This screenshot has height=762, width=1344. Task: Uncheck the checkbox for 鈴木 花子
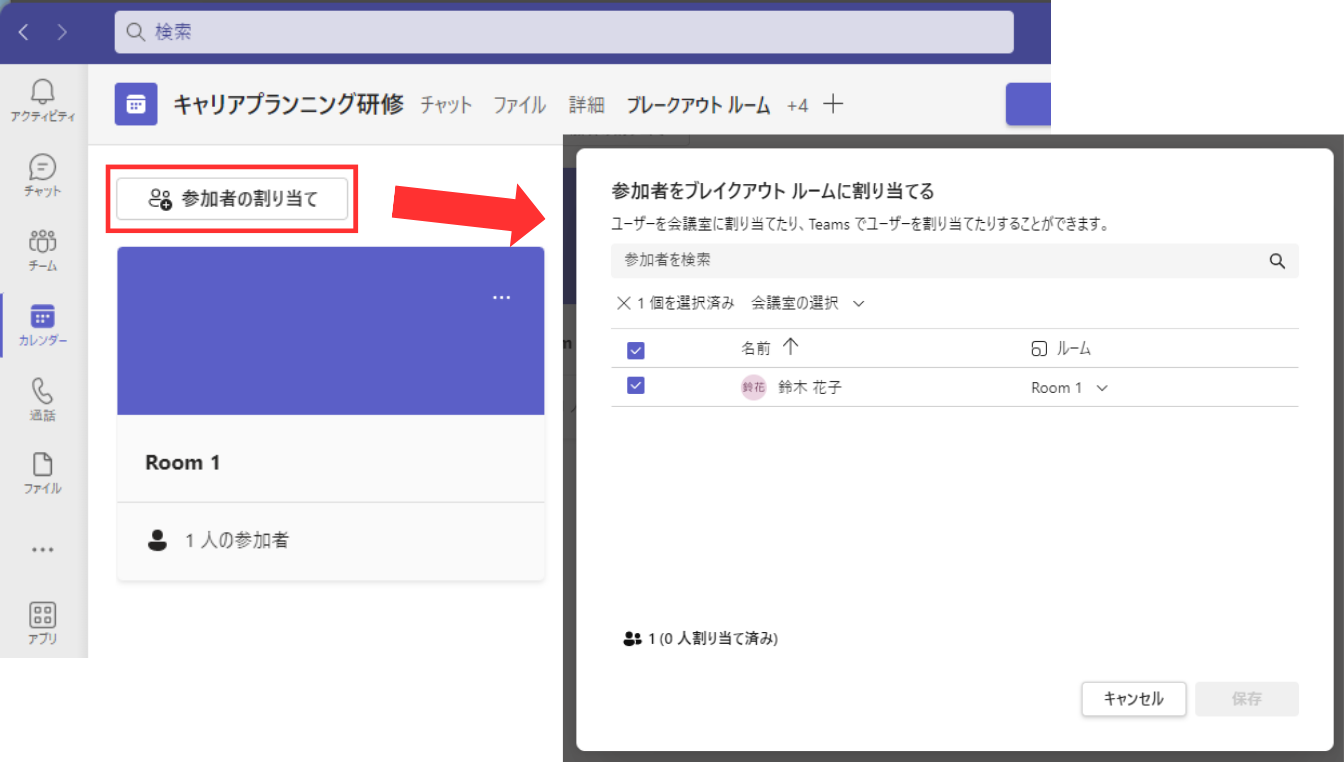click(x=635, y=386)
